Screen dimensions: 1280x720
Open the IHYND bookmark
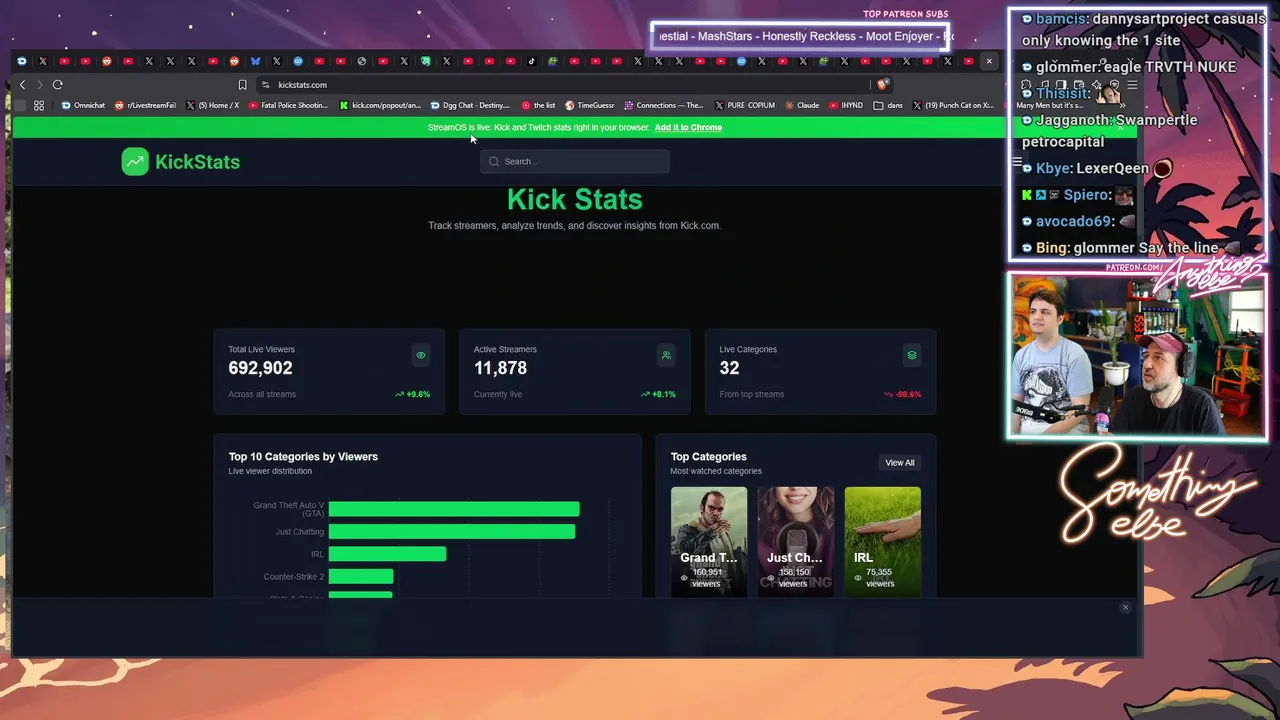pyautogui.click(x=846, y=105)
